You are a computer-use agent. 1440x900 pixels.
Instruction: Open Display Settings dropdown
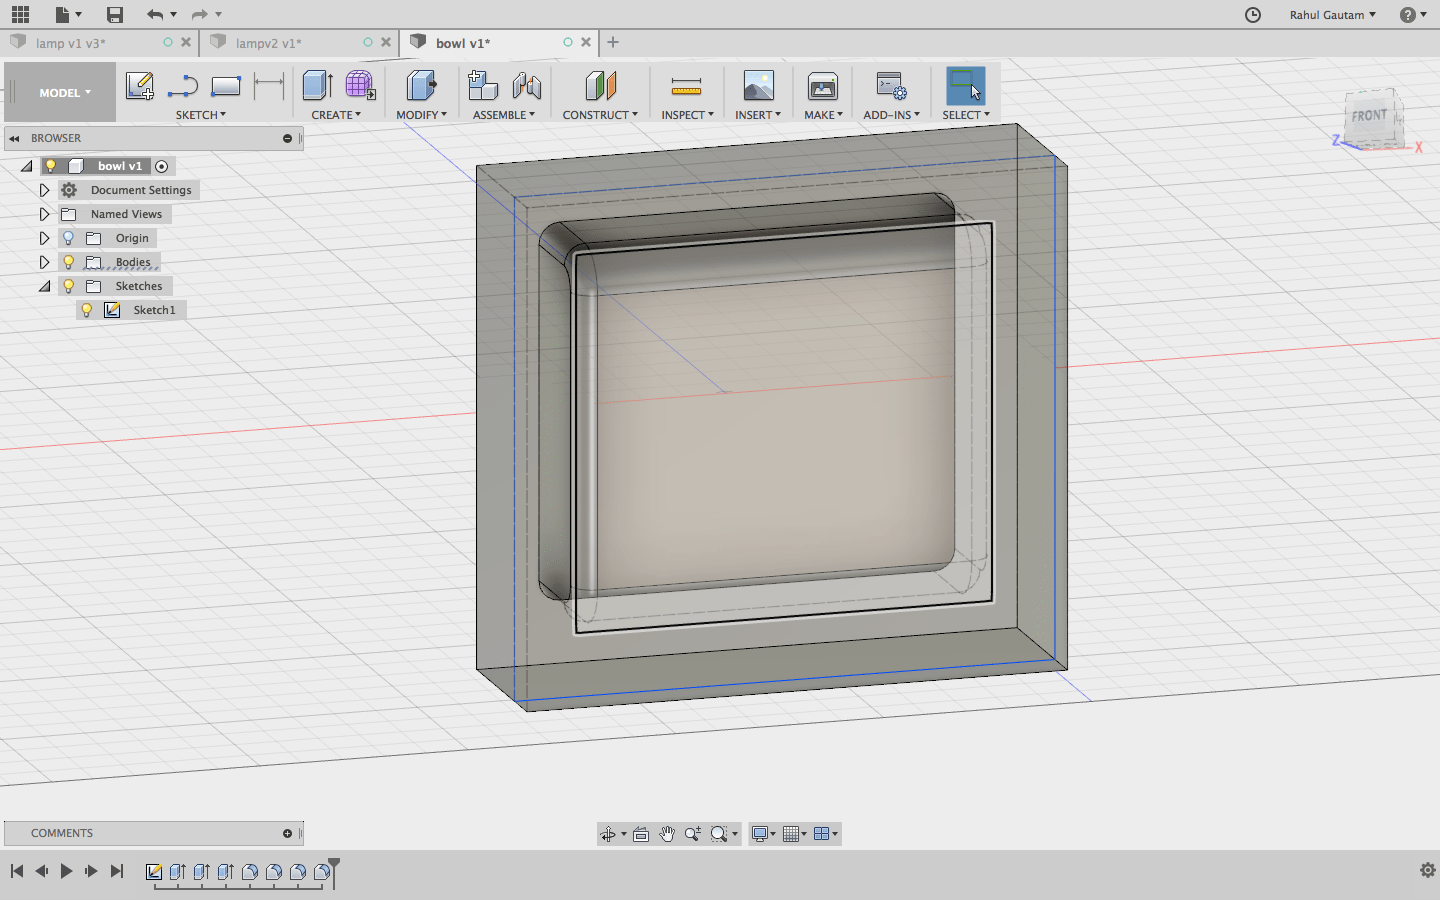point(764,834)
